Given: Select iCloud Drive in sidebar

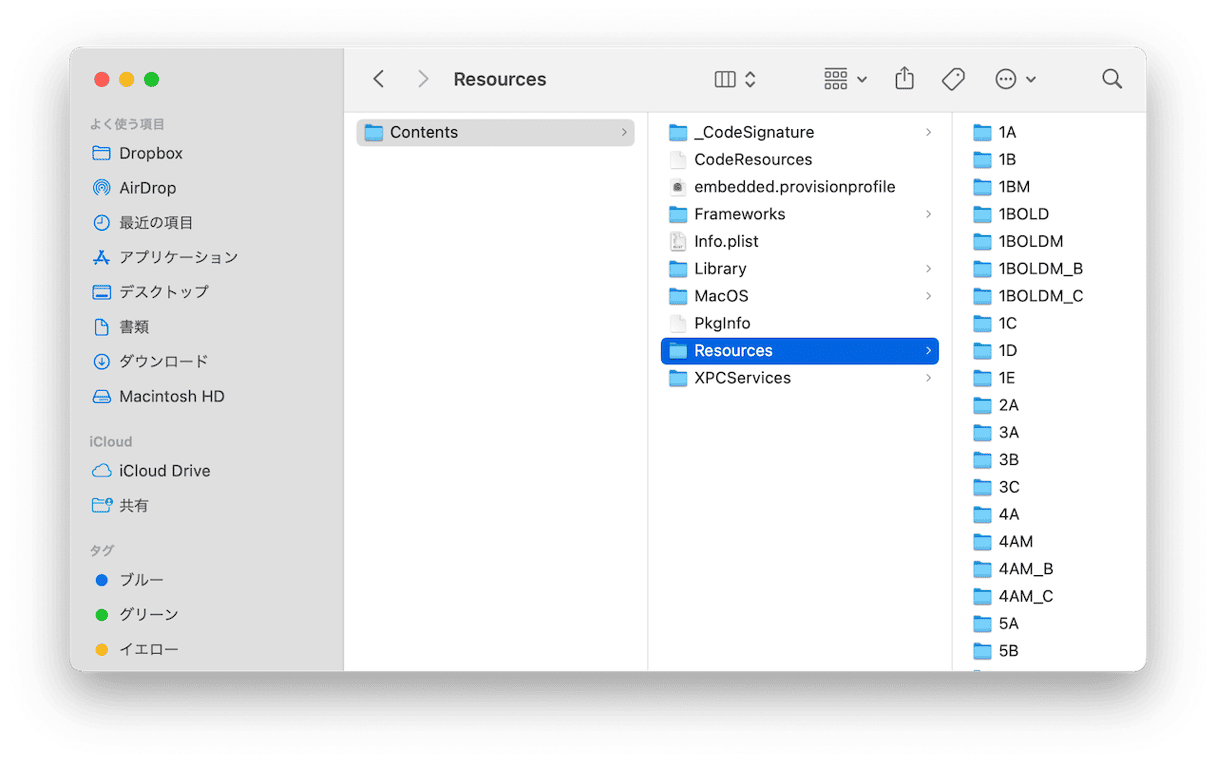Looking at the screenshot, I should pos(164,471).
